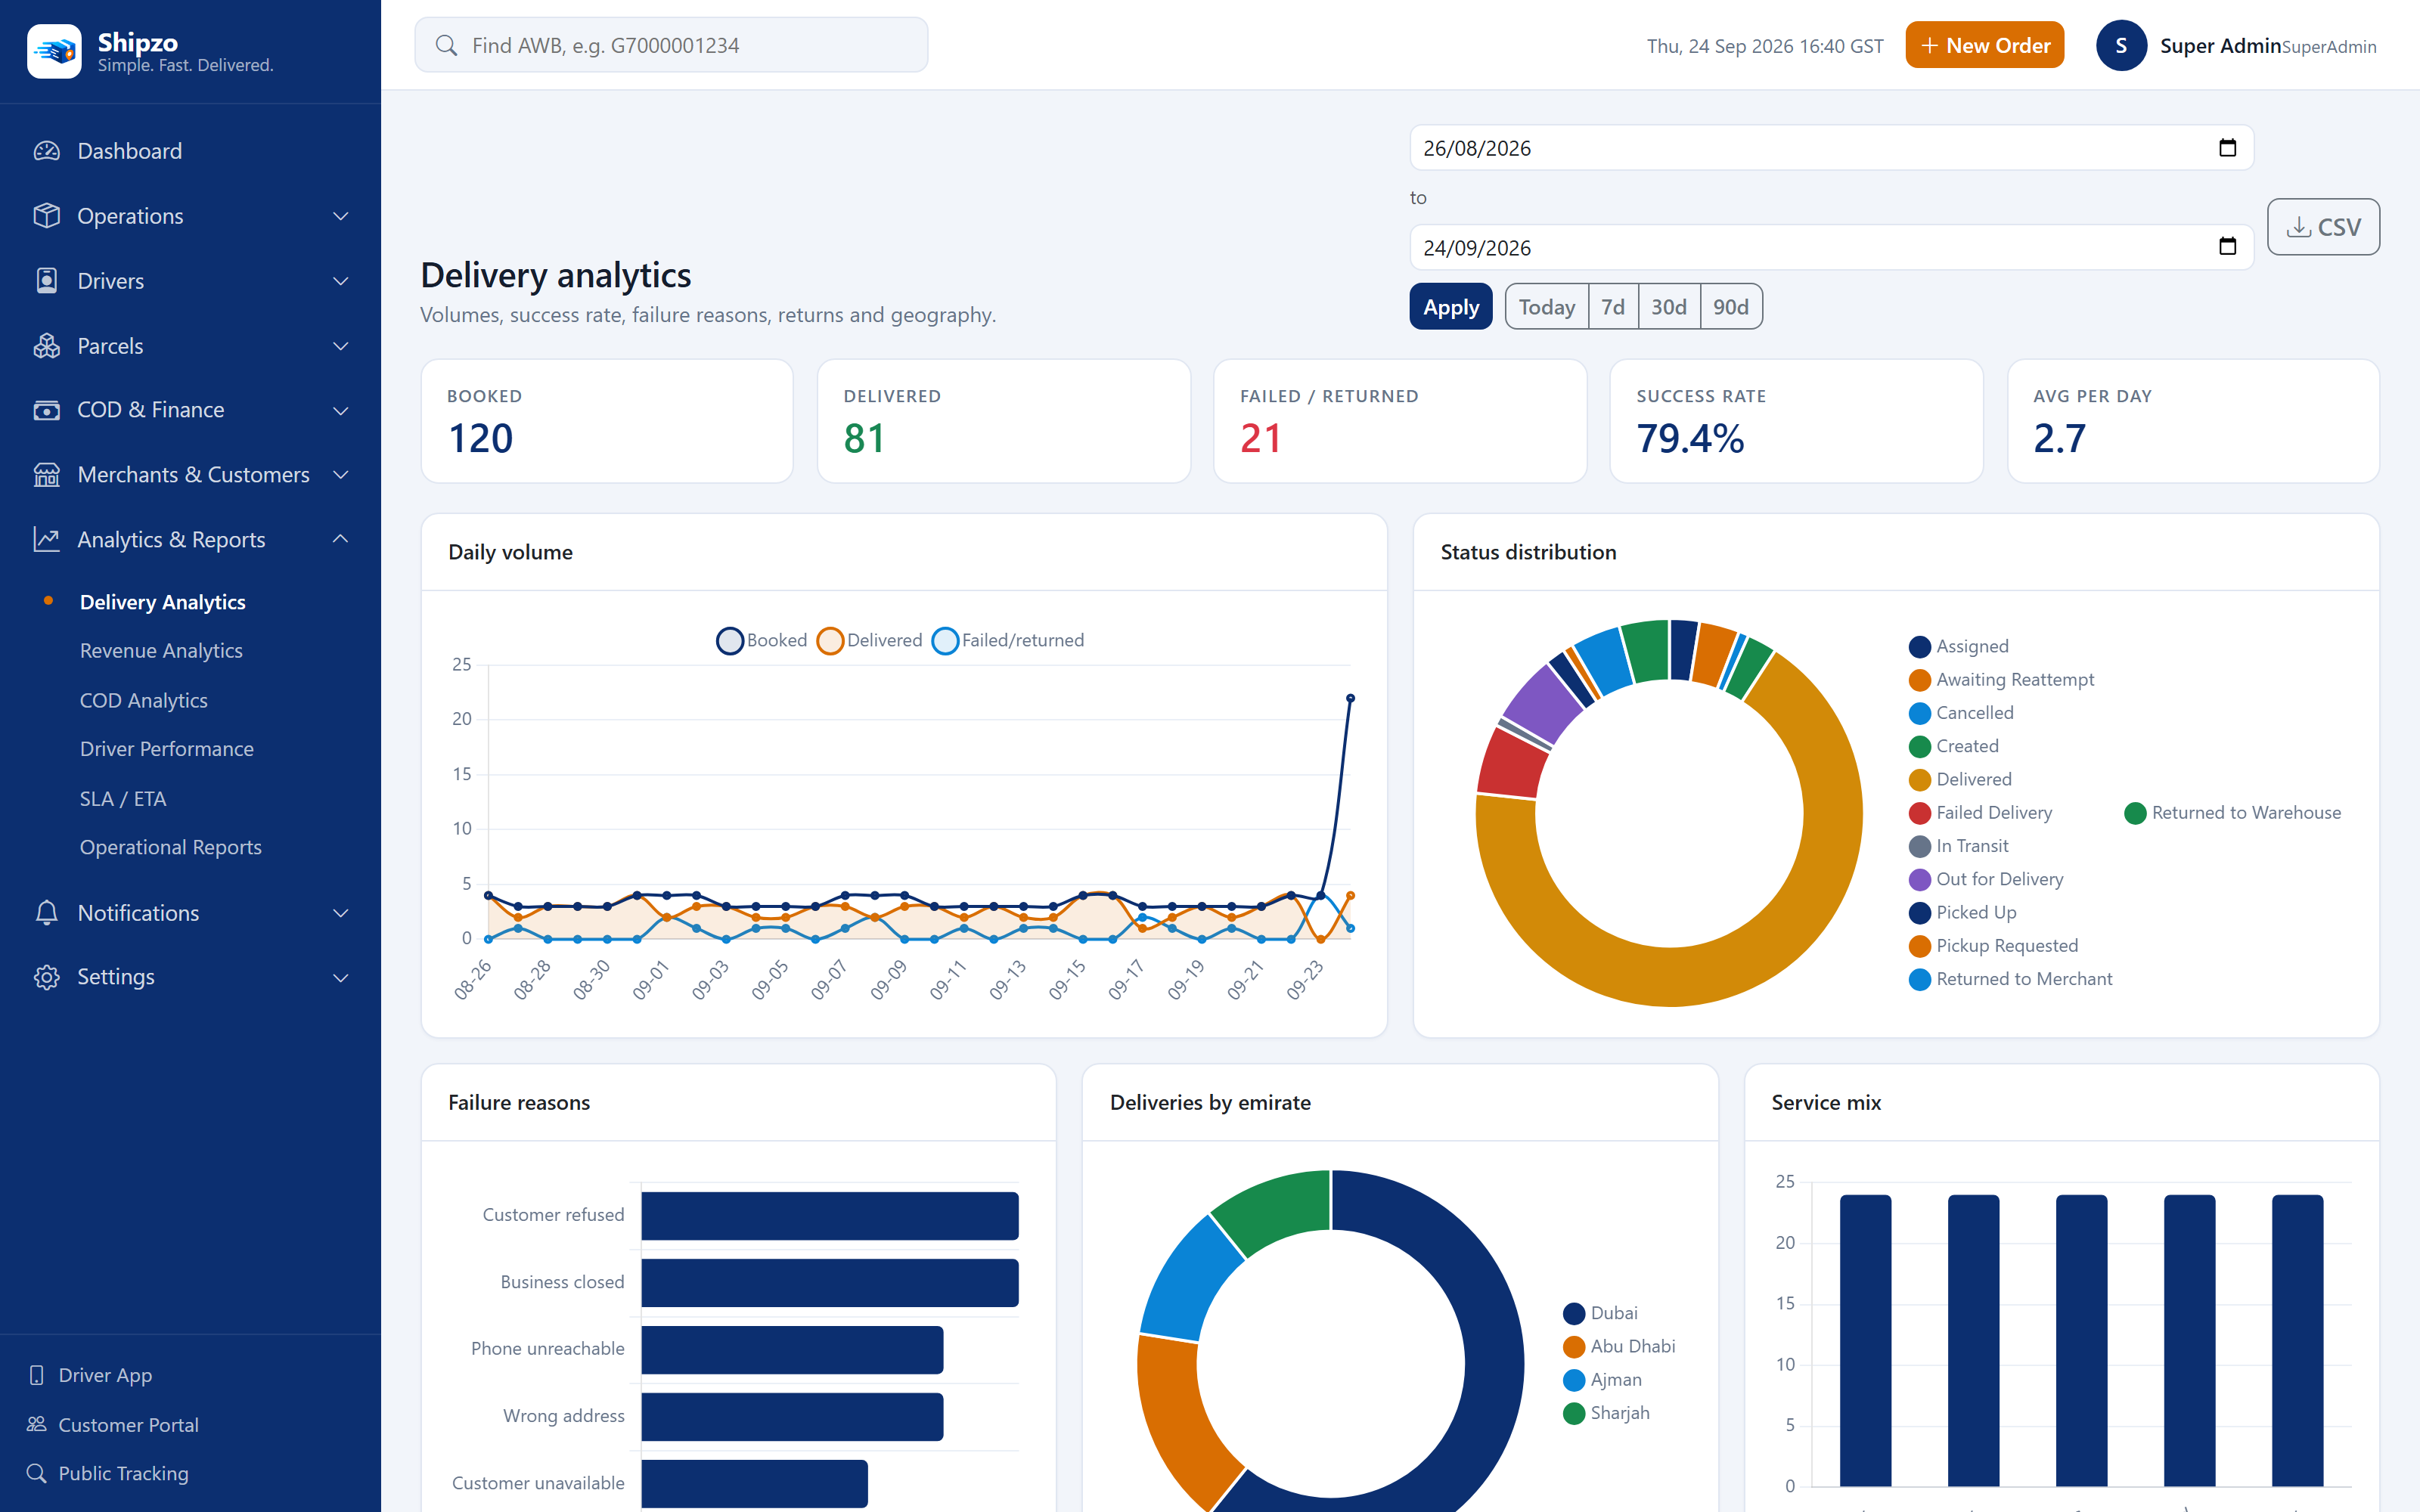Image resolution: width=2420 pixels, height=1512 pixels.
Task: Click the Returned to Warehouse green swatch
Action: pos(2135,813)
